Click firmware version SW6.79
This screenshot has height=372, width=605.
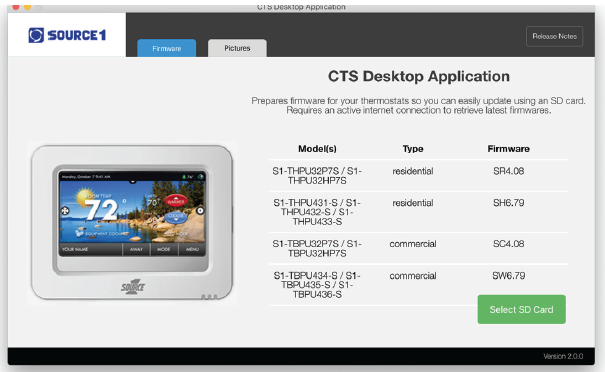click(509, 276)
